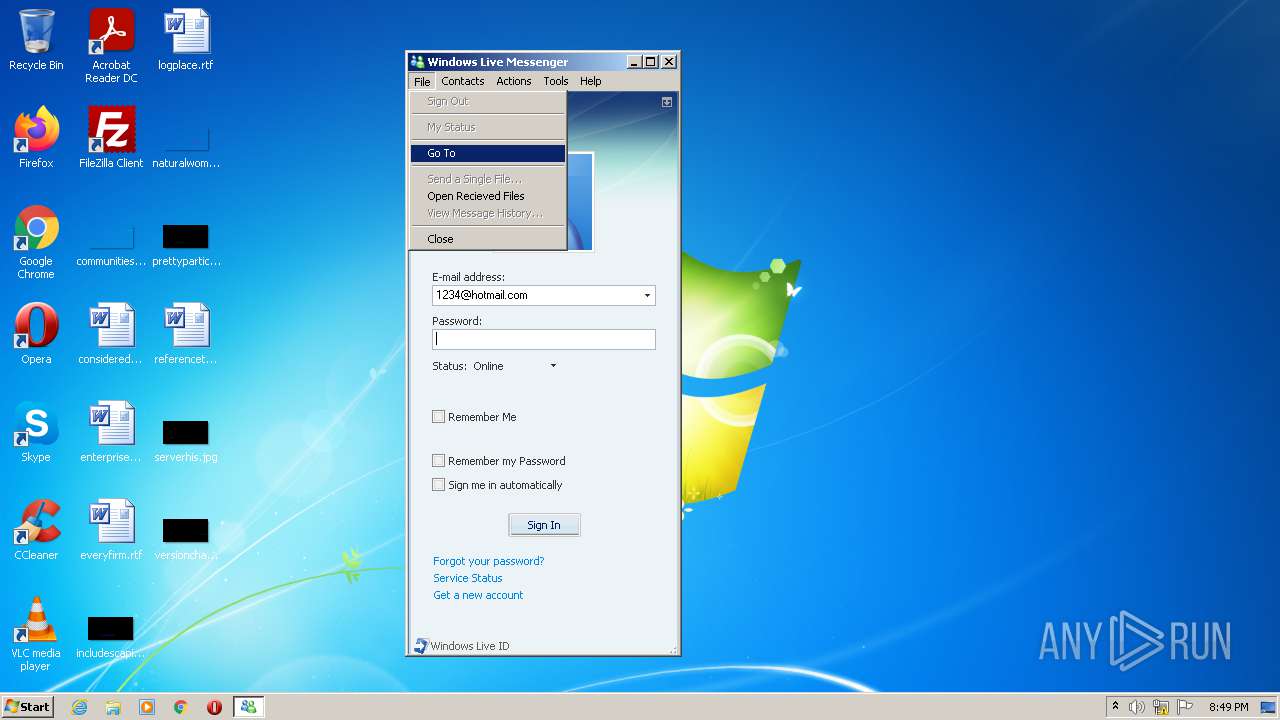
Task: Open the Start menu
Action: [x=27, y=706]
